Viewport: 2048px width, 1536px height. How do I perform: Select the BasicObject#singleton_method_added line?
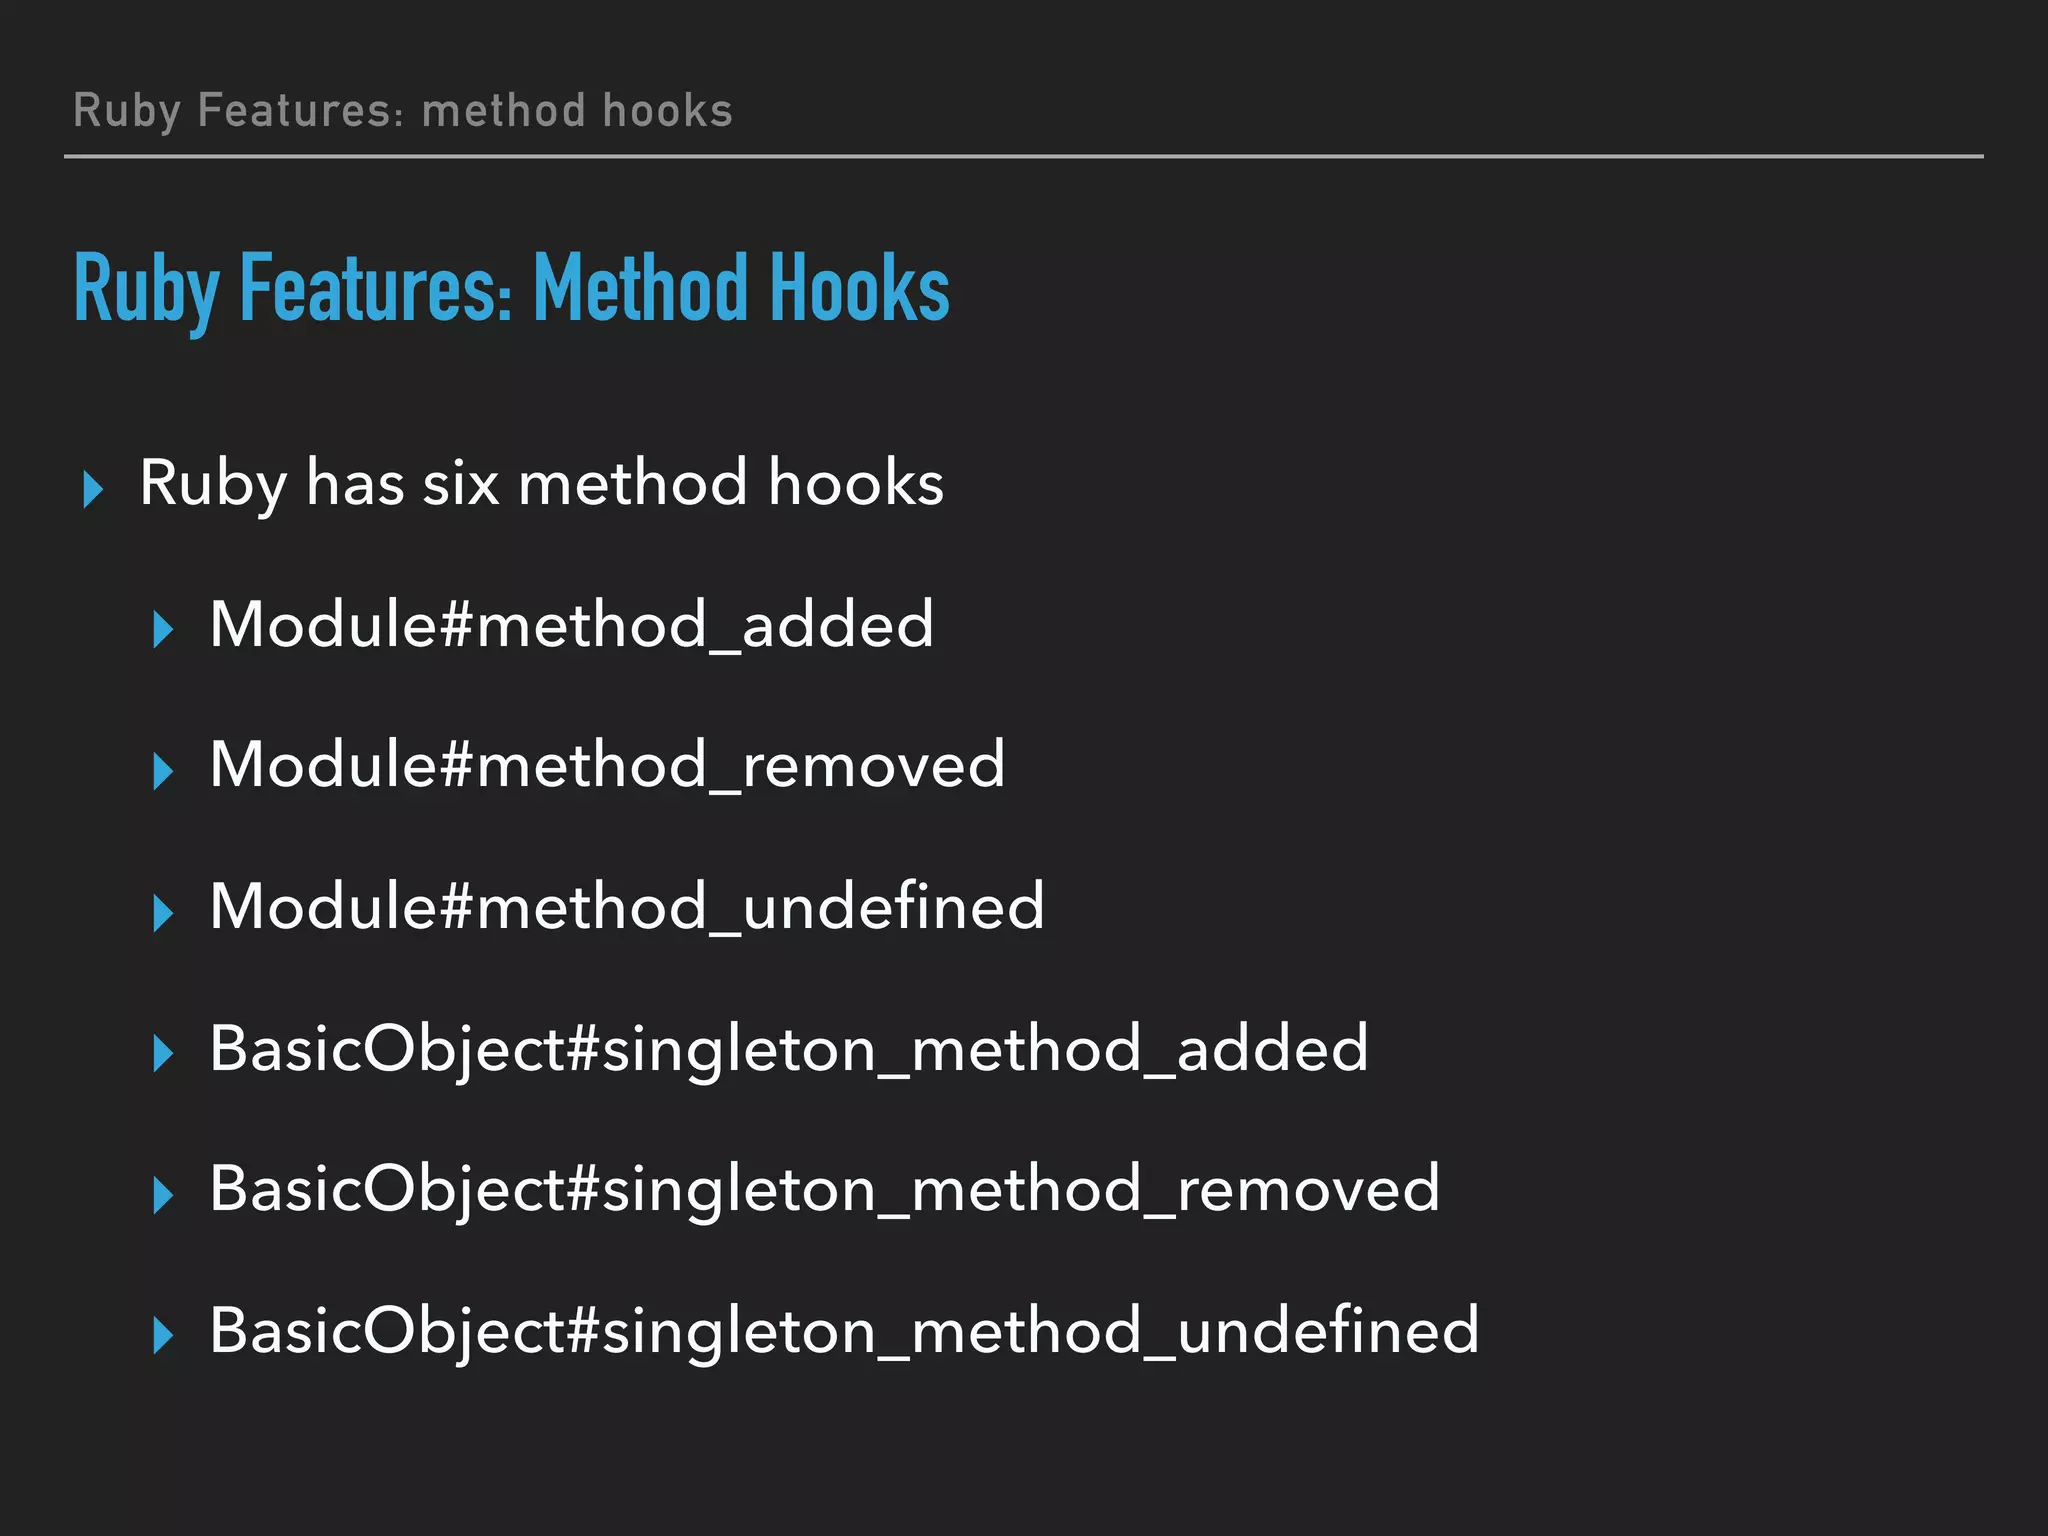coord(789,1050)
